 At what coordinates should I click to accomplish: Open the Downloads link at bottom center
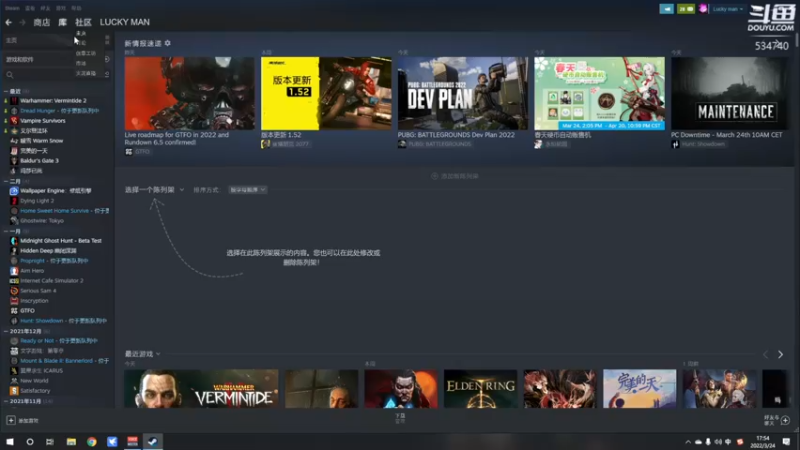[400, 418]
